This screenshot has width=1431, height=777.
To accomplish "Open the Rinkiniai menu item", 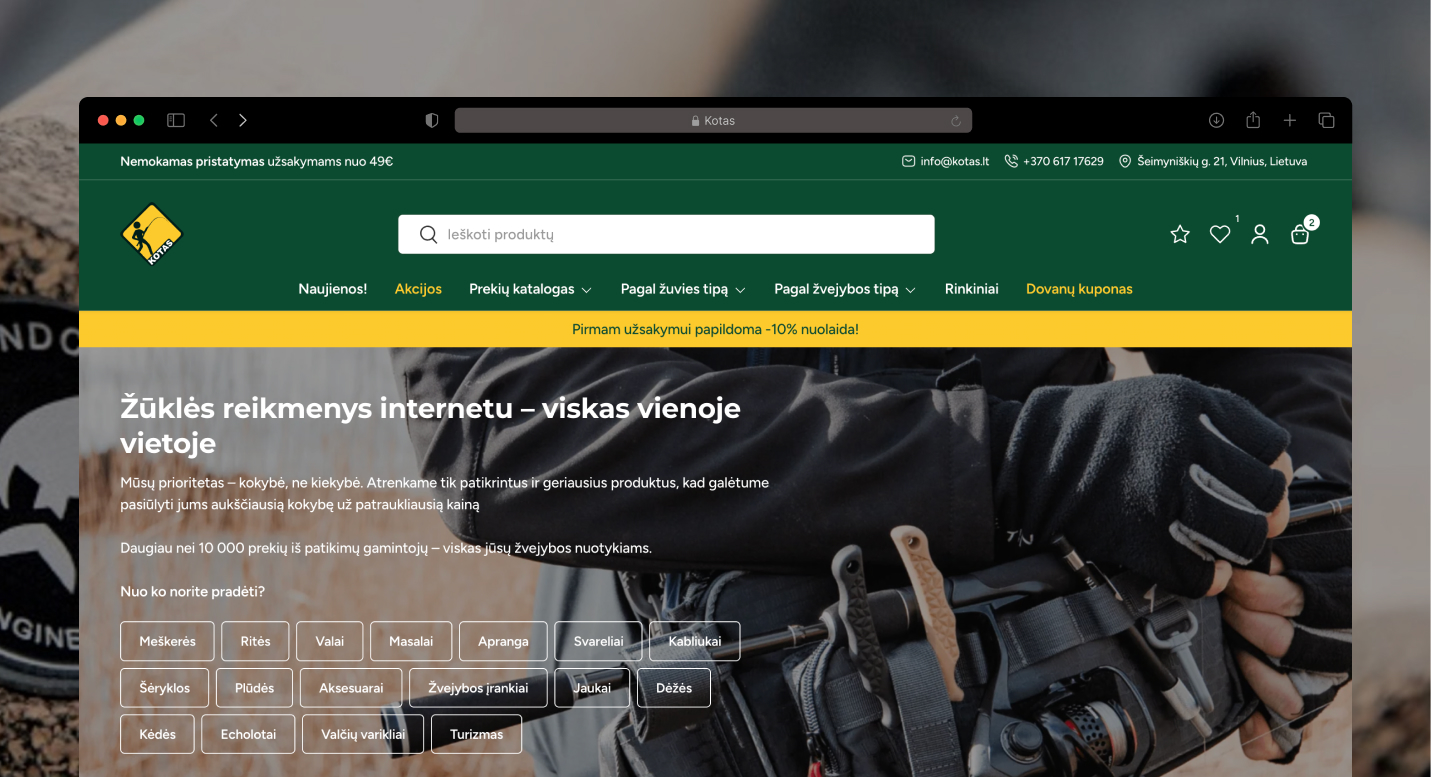I will [972, 289].
